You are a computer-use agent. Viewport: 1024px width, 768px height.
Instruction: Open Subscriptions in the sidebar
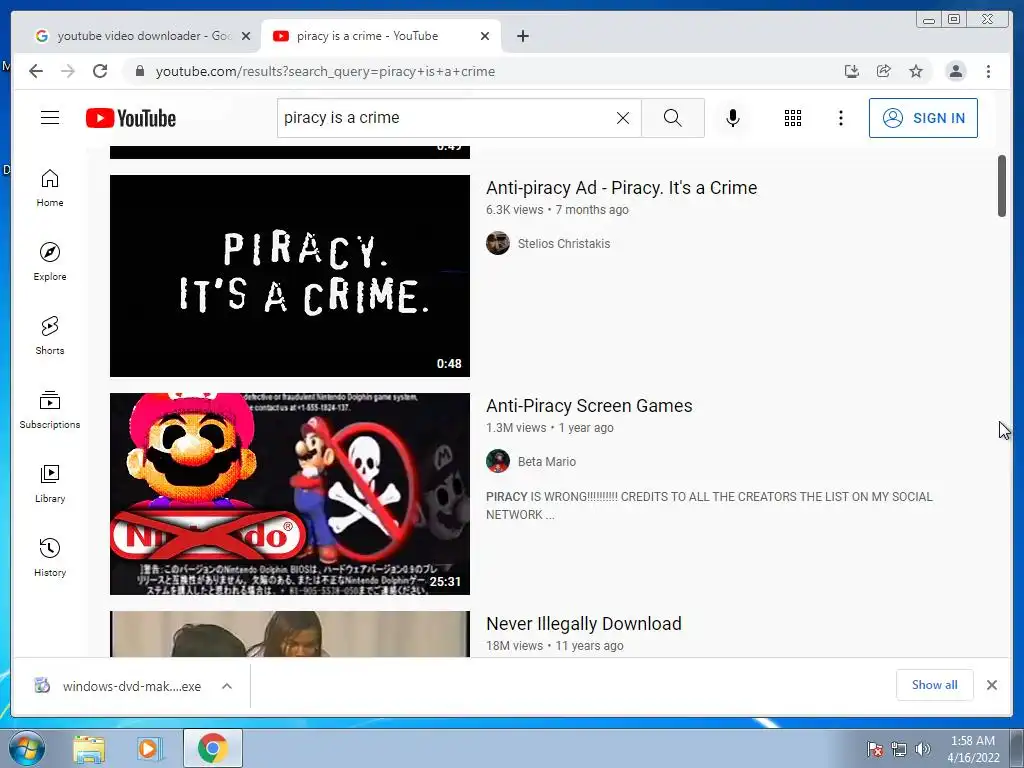(x=50, y=409)
